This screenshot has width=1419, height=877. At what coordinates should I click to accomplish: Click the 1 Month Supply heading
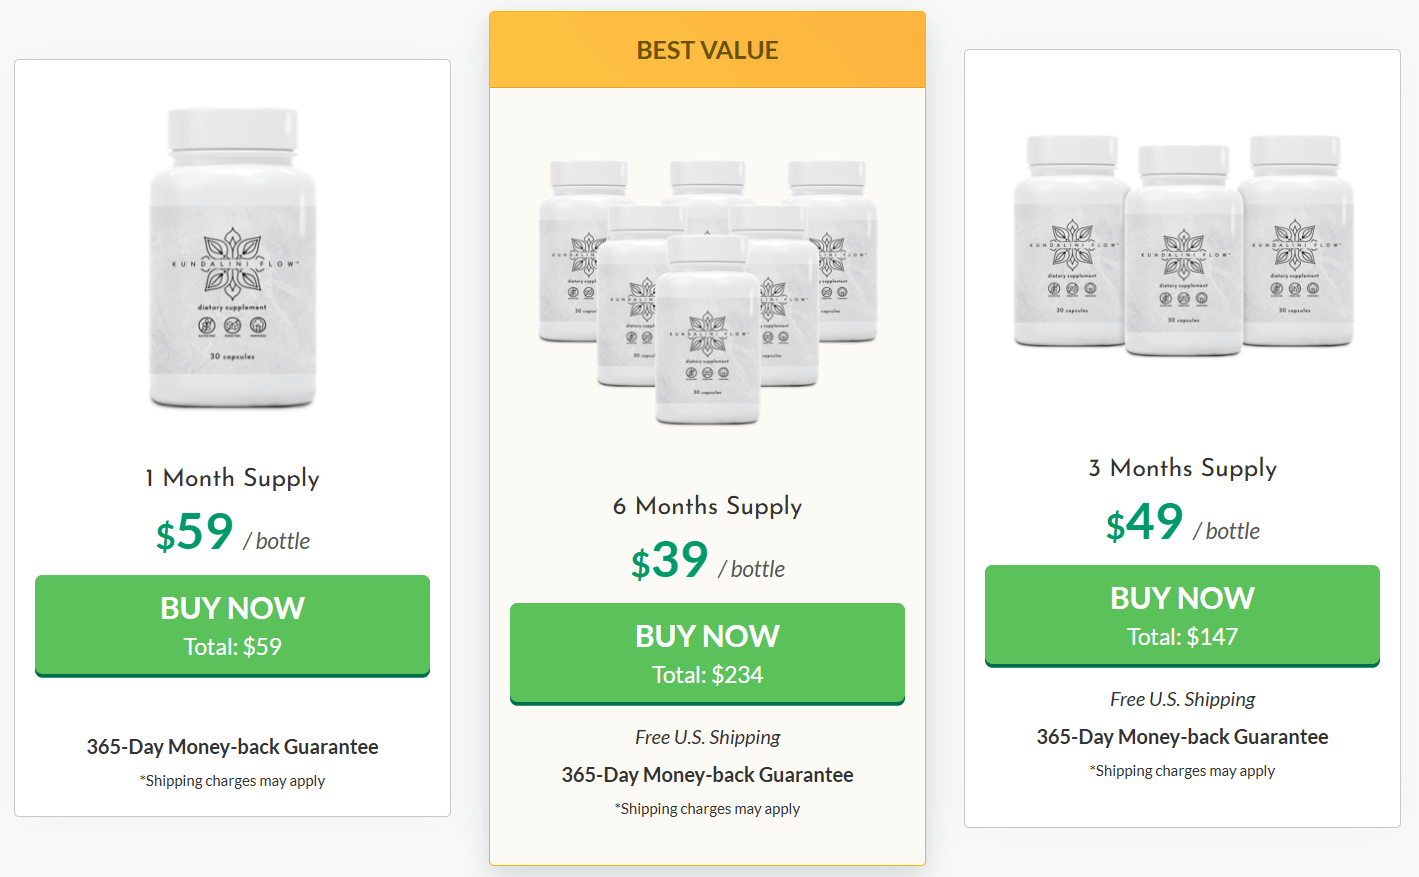(232, 478)
